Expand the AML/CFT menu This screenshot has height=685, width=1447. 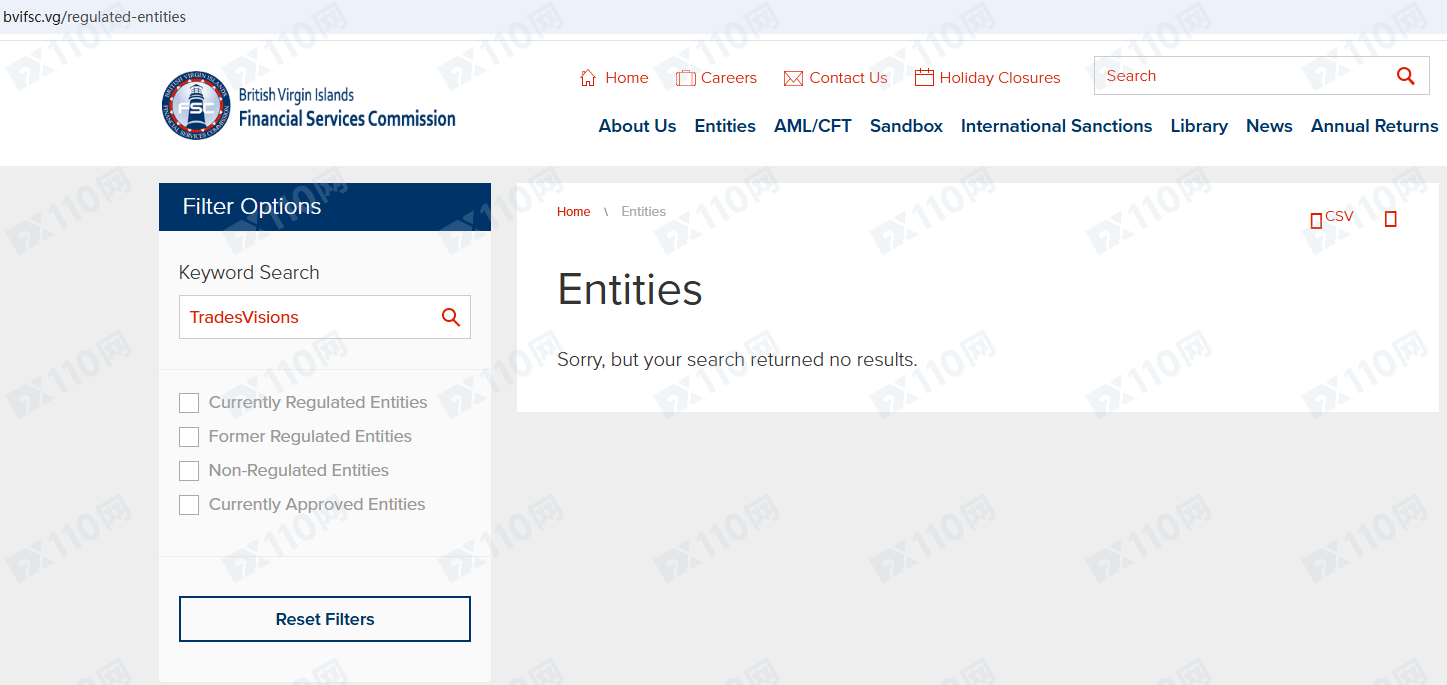[x=812, y=126]
